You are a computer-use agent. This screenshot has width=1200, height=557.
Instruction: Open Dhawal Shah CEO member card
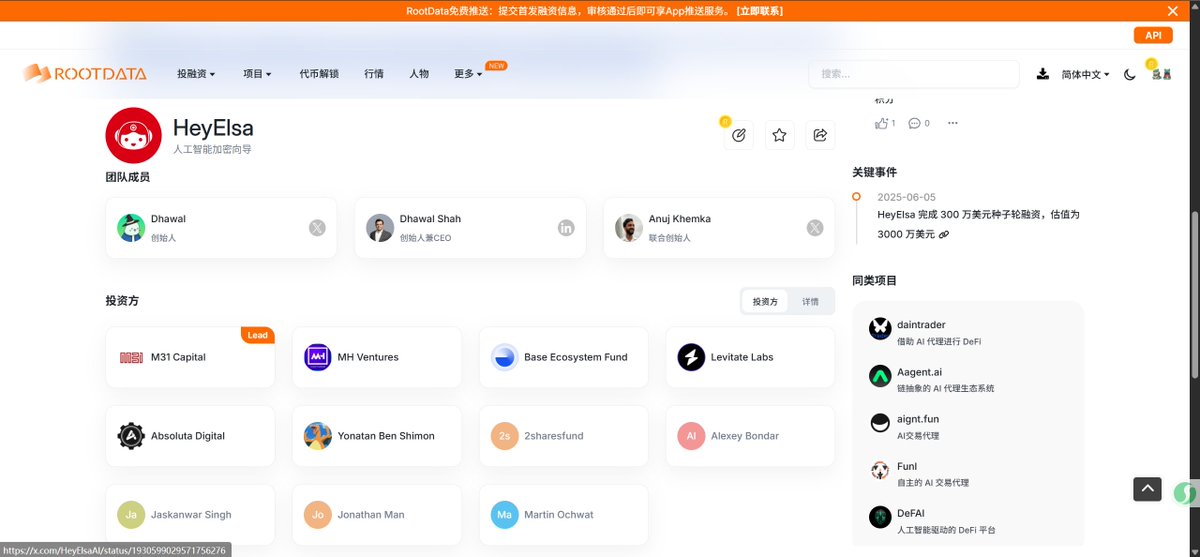470,228
